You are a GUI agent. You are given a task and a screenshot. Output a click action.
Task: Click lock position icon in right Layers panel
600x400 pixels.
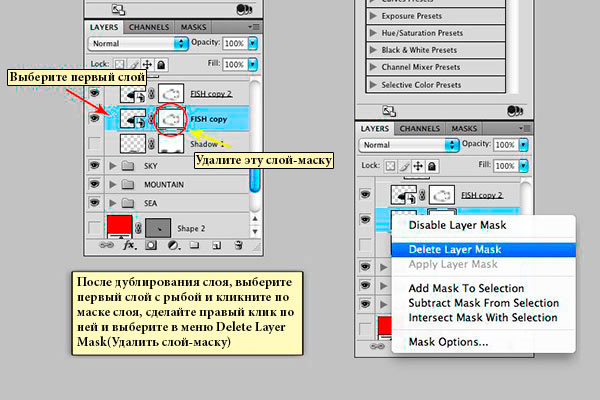click(x=418, y=166)
